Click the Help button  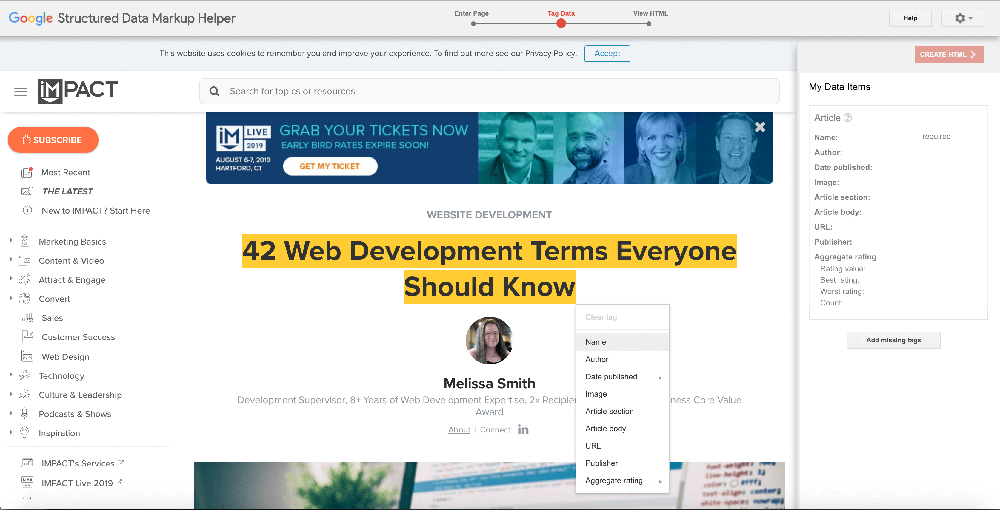coord(910,18)
